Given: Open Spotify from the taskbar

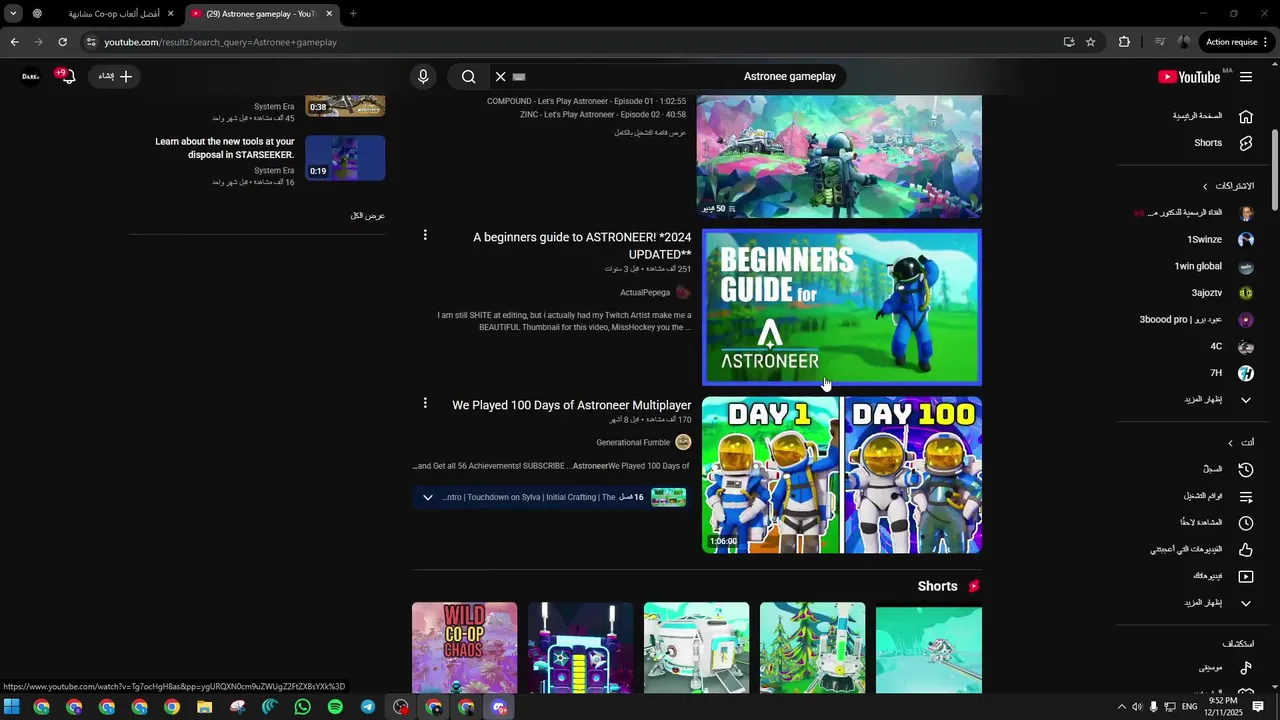Looking at the screenshot, I should (335, 707).
